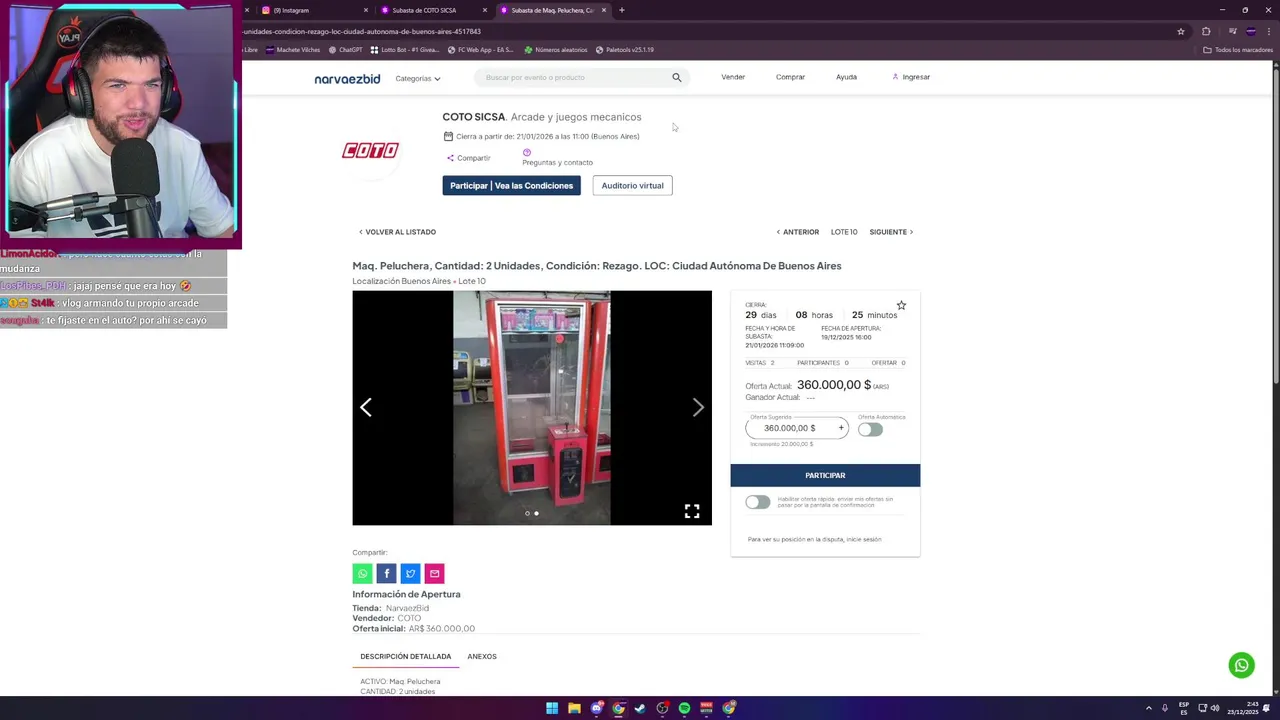Close the Instagram browser tab

[x=366, y=10]
